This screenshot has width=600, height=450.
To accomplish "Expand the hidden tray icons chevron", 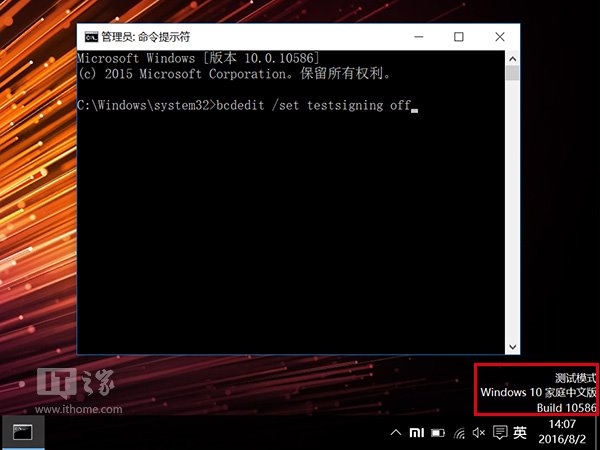I will [396, 433].
